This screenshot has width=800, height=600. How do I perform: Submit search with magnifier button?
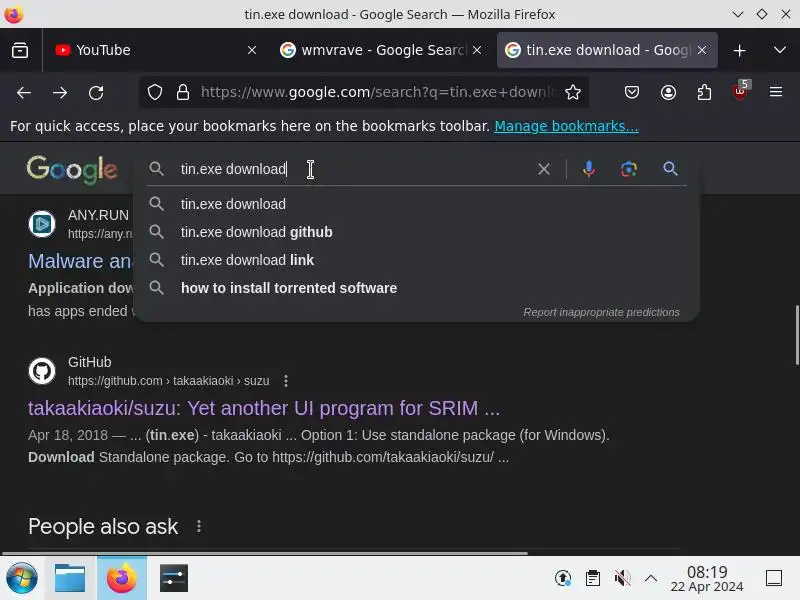[670, 169]
